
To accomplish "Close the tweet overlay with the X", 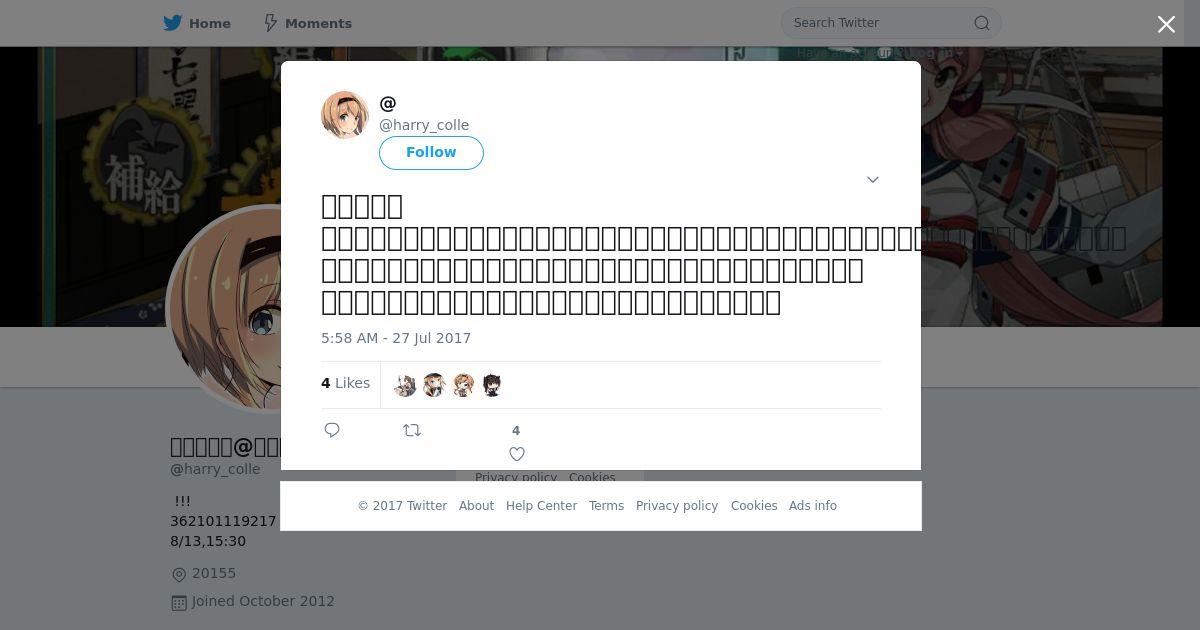I will click(x=1166, y=24).
